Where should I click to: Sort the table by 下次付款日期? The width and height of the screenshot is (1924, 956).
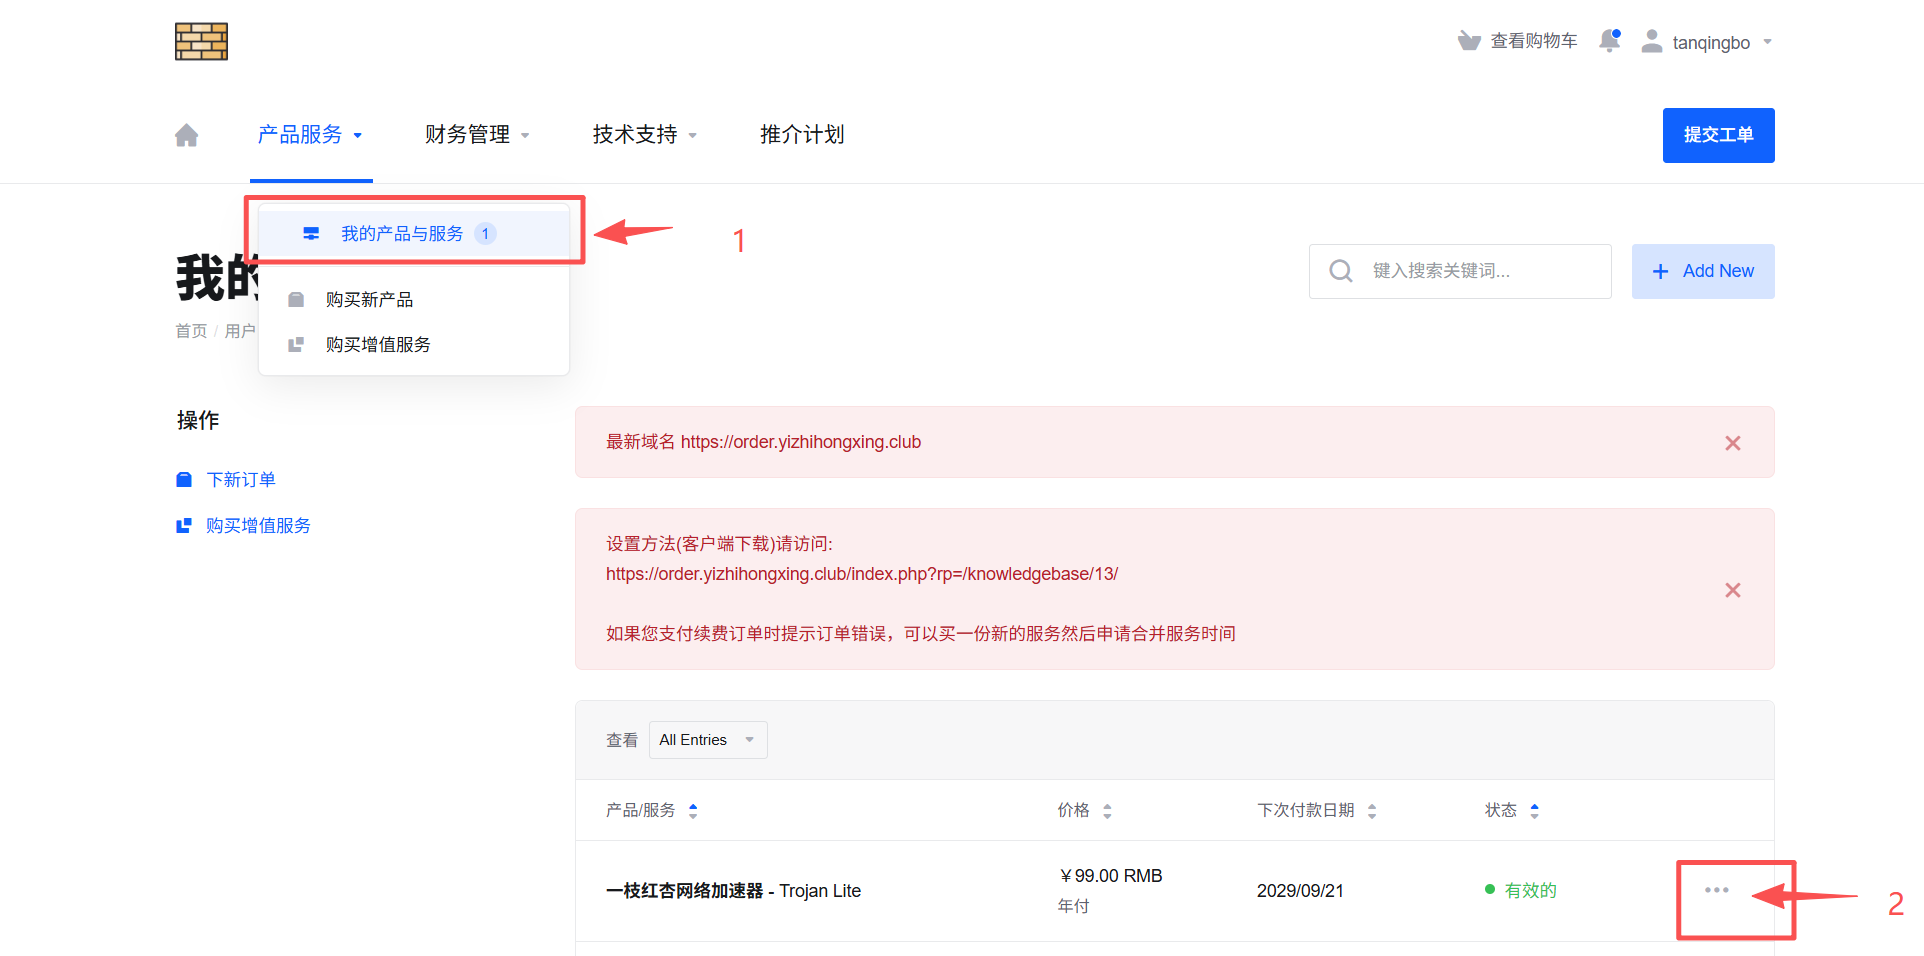(x=1371, y=810)
